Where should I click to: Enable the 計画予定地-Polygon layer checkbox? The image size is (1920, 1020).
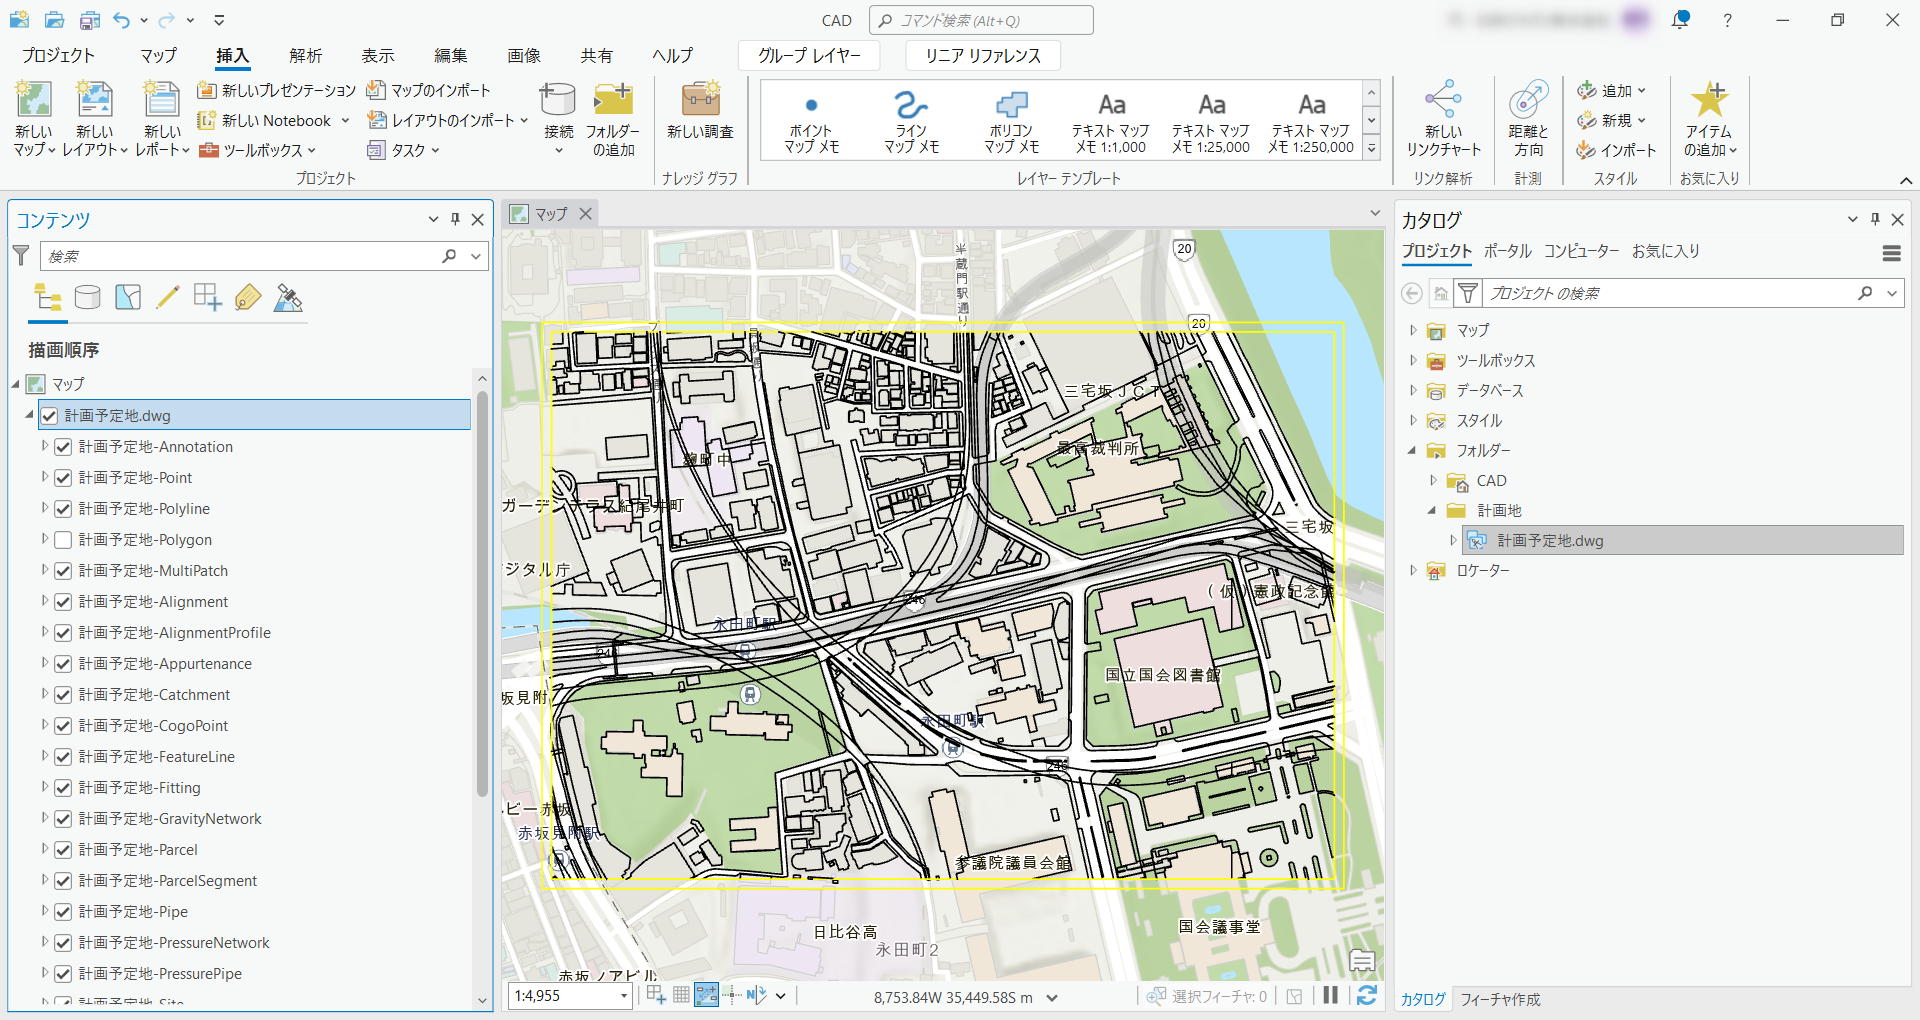pyautogui.click(x=63, y=540)
